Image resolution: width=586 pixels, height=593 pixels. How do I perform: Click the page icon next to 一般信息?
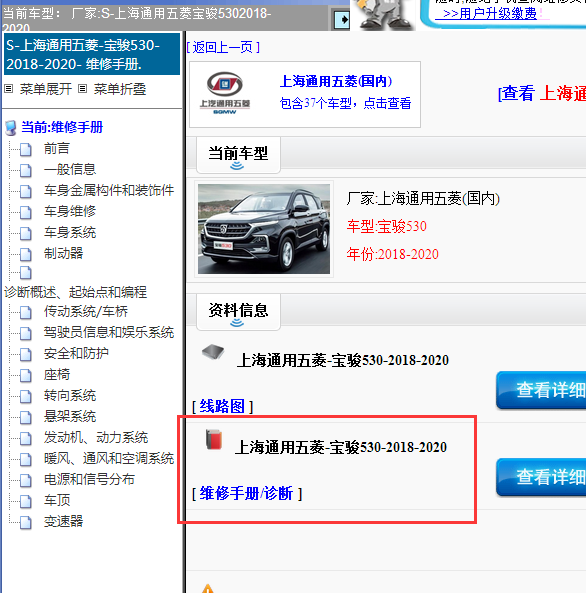point(26,170)
